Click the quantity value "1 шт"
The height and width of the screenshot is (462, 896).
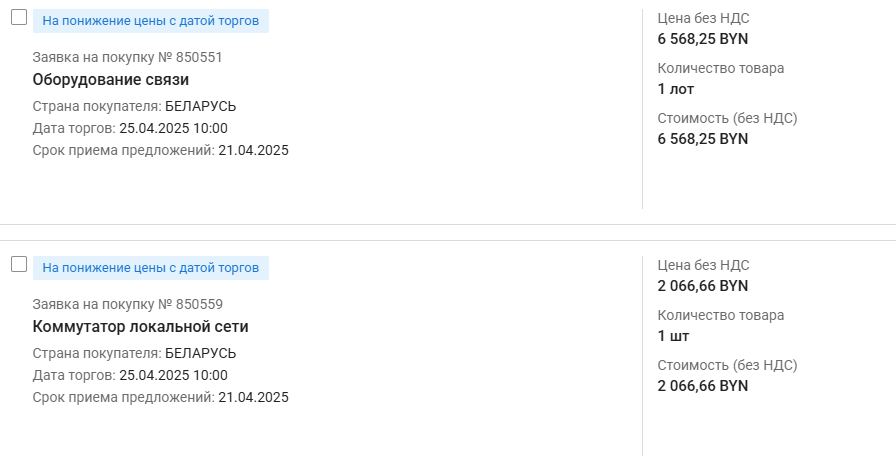click(674, 336)
